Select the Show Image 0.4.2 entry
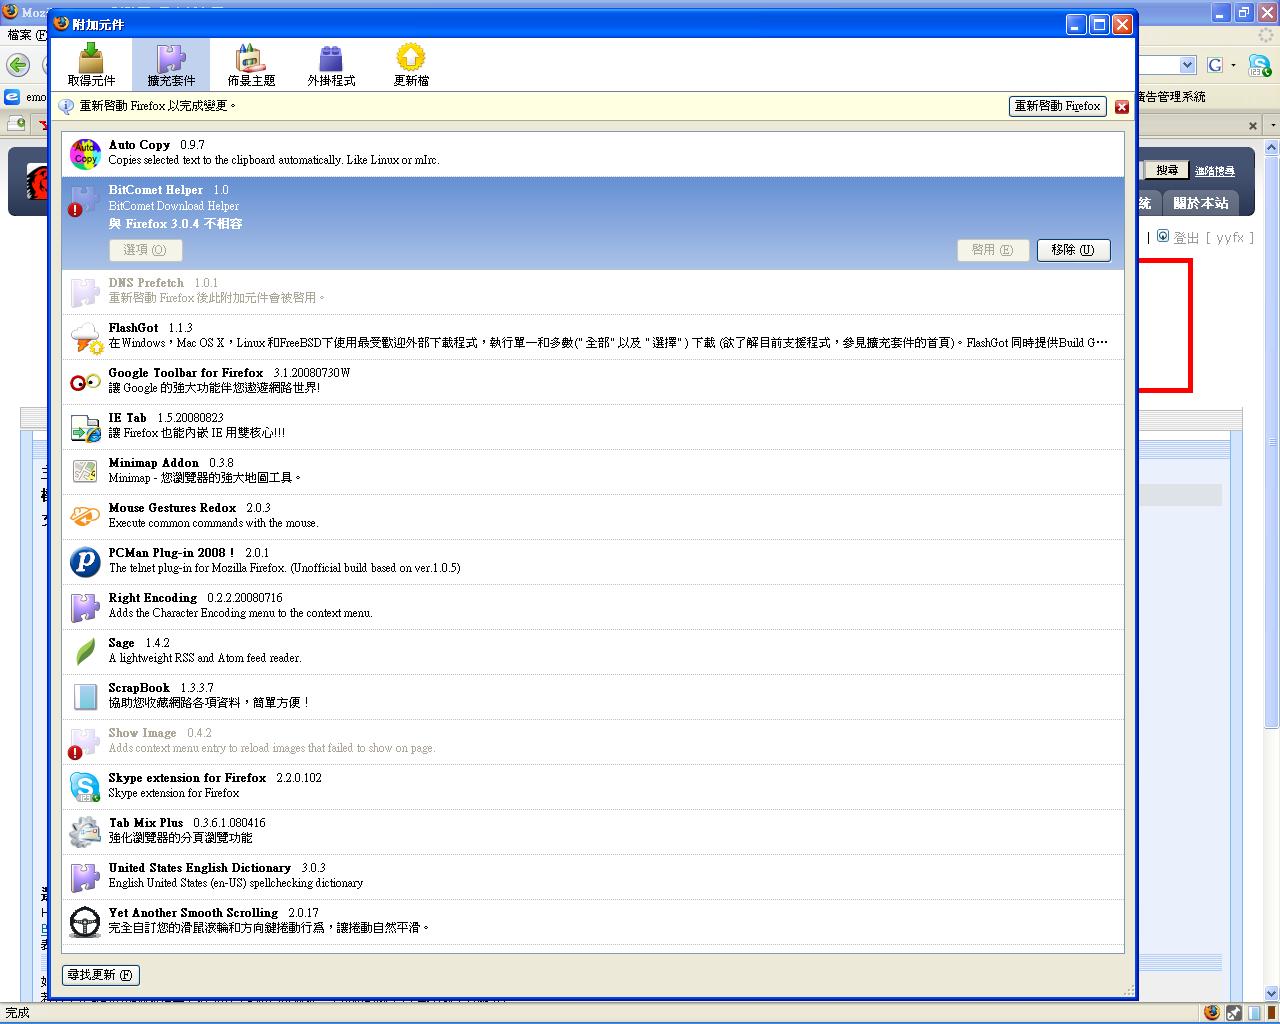Image resolution: width=1280 pixels, height=1024 pixels. pos(593,741)
